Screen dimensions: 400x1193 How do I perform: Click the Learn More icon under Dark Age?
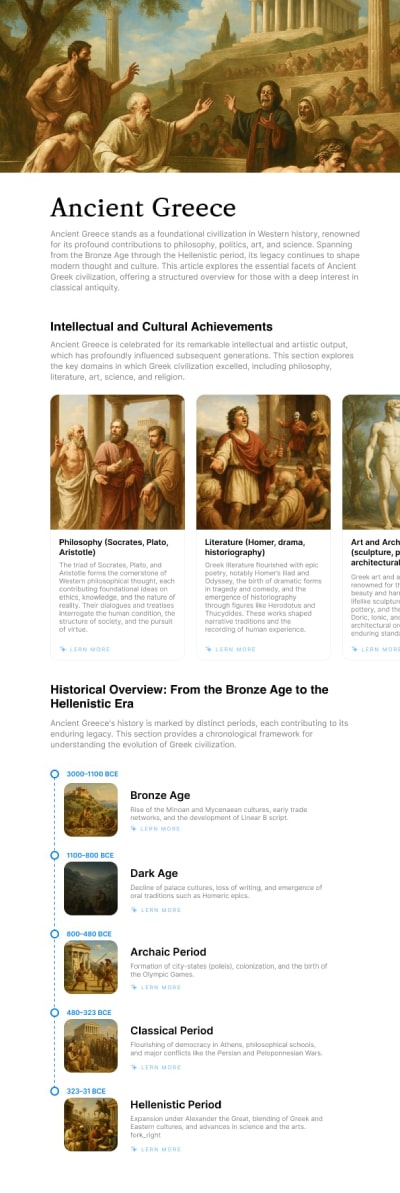(x=134, y=909)
